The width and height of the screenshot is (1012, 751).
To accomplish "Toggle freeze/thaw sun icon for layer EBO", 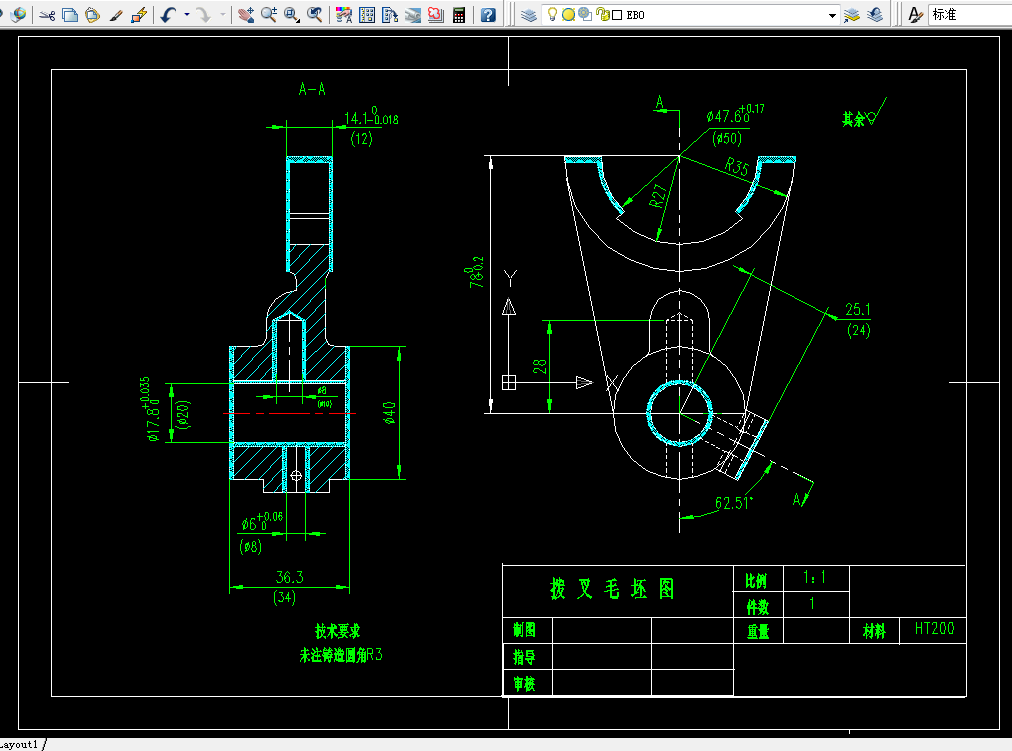I will (x=568, y=15).
